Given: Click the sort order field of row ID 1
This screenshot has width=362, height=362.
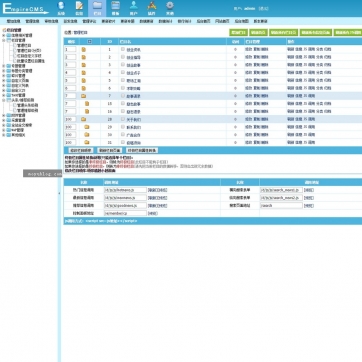Looking at the screenshot, I should (70, 49).
